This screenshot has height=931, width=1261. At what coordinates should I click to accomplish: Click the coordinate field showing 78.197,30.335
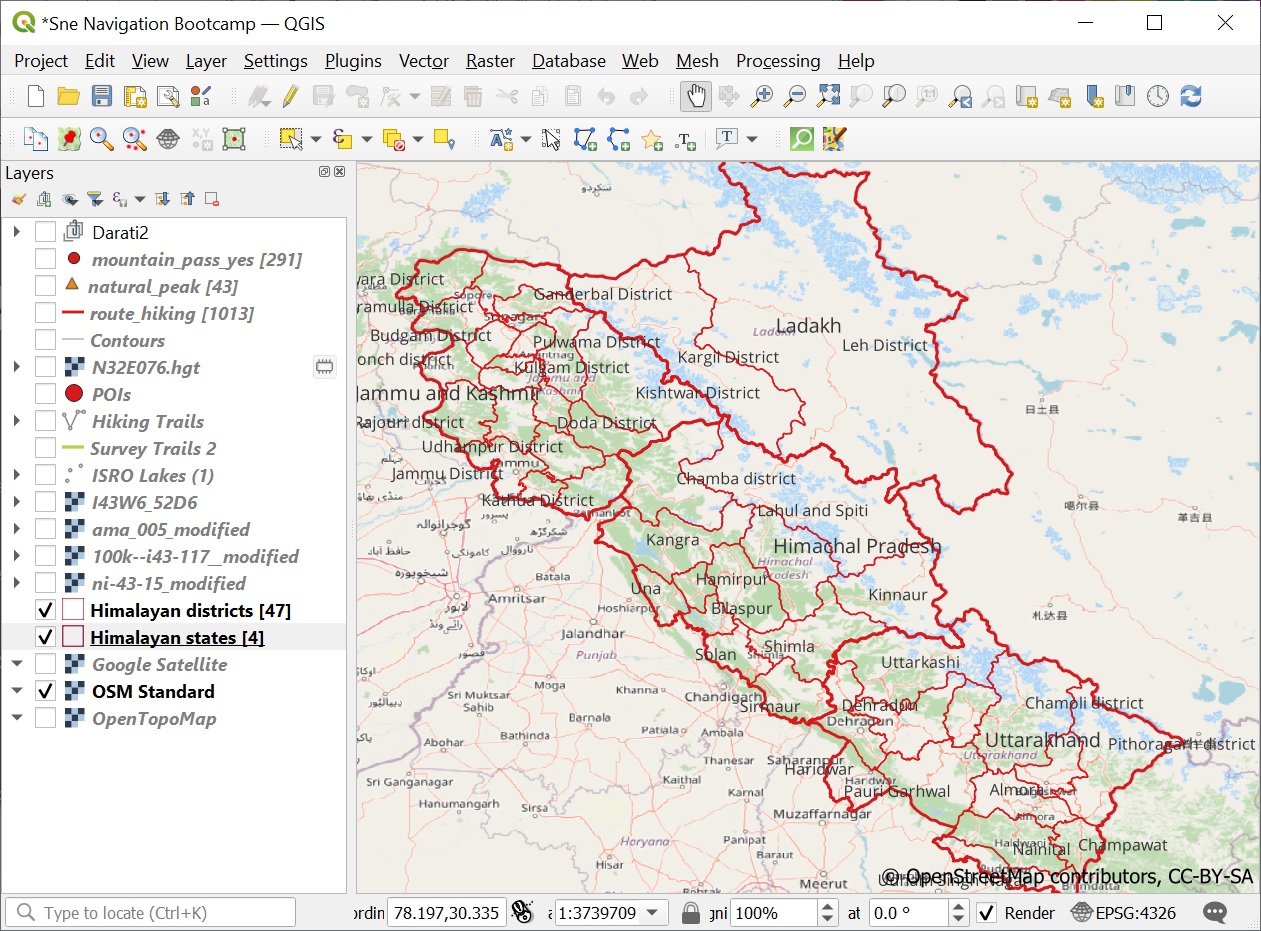(445, 912)
